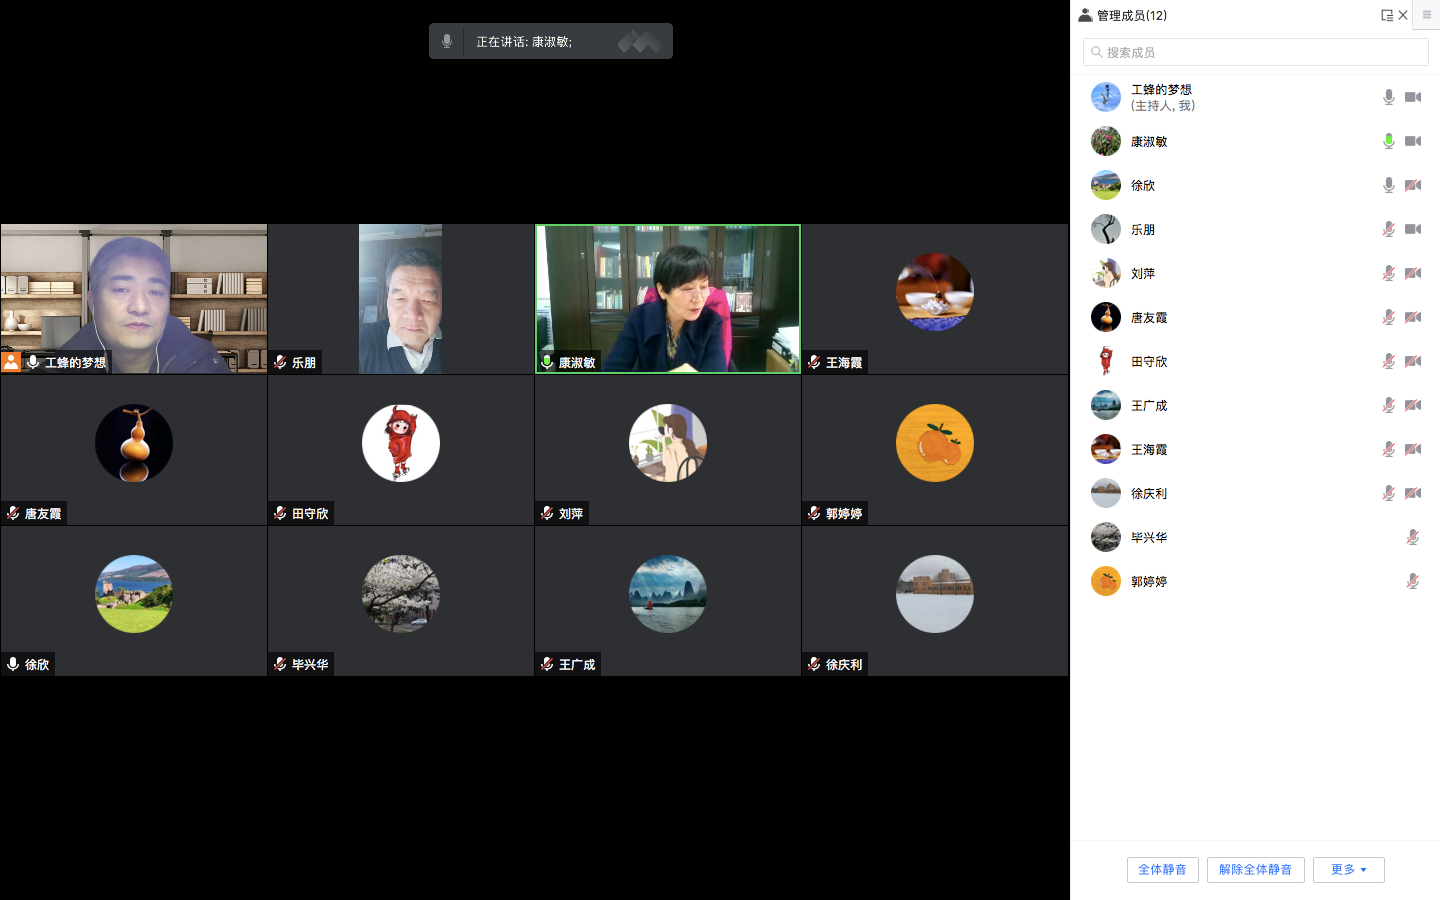Click 康淑敏's green microphone icon in list

(1388, 141)
